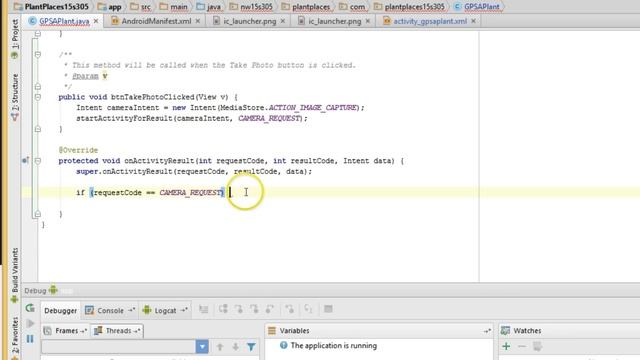Click the plantplaces breadcrumb
Screen dimensions: 640x360
306,7
